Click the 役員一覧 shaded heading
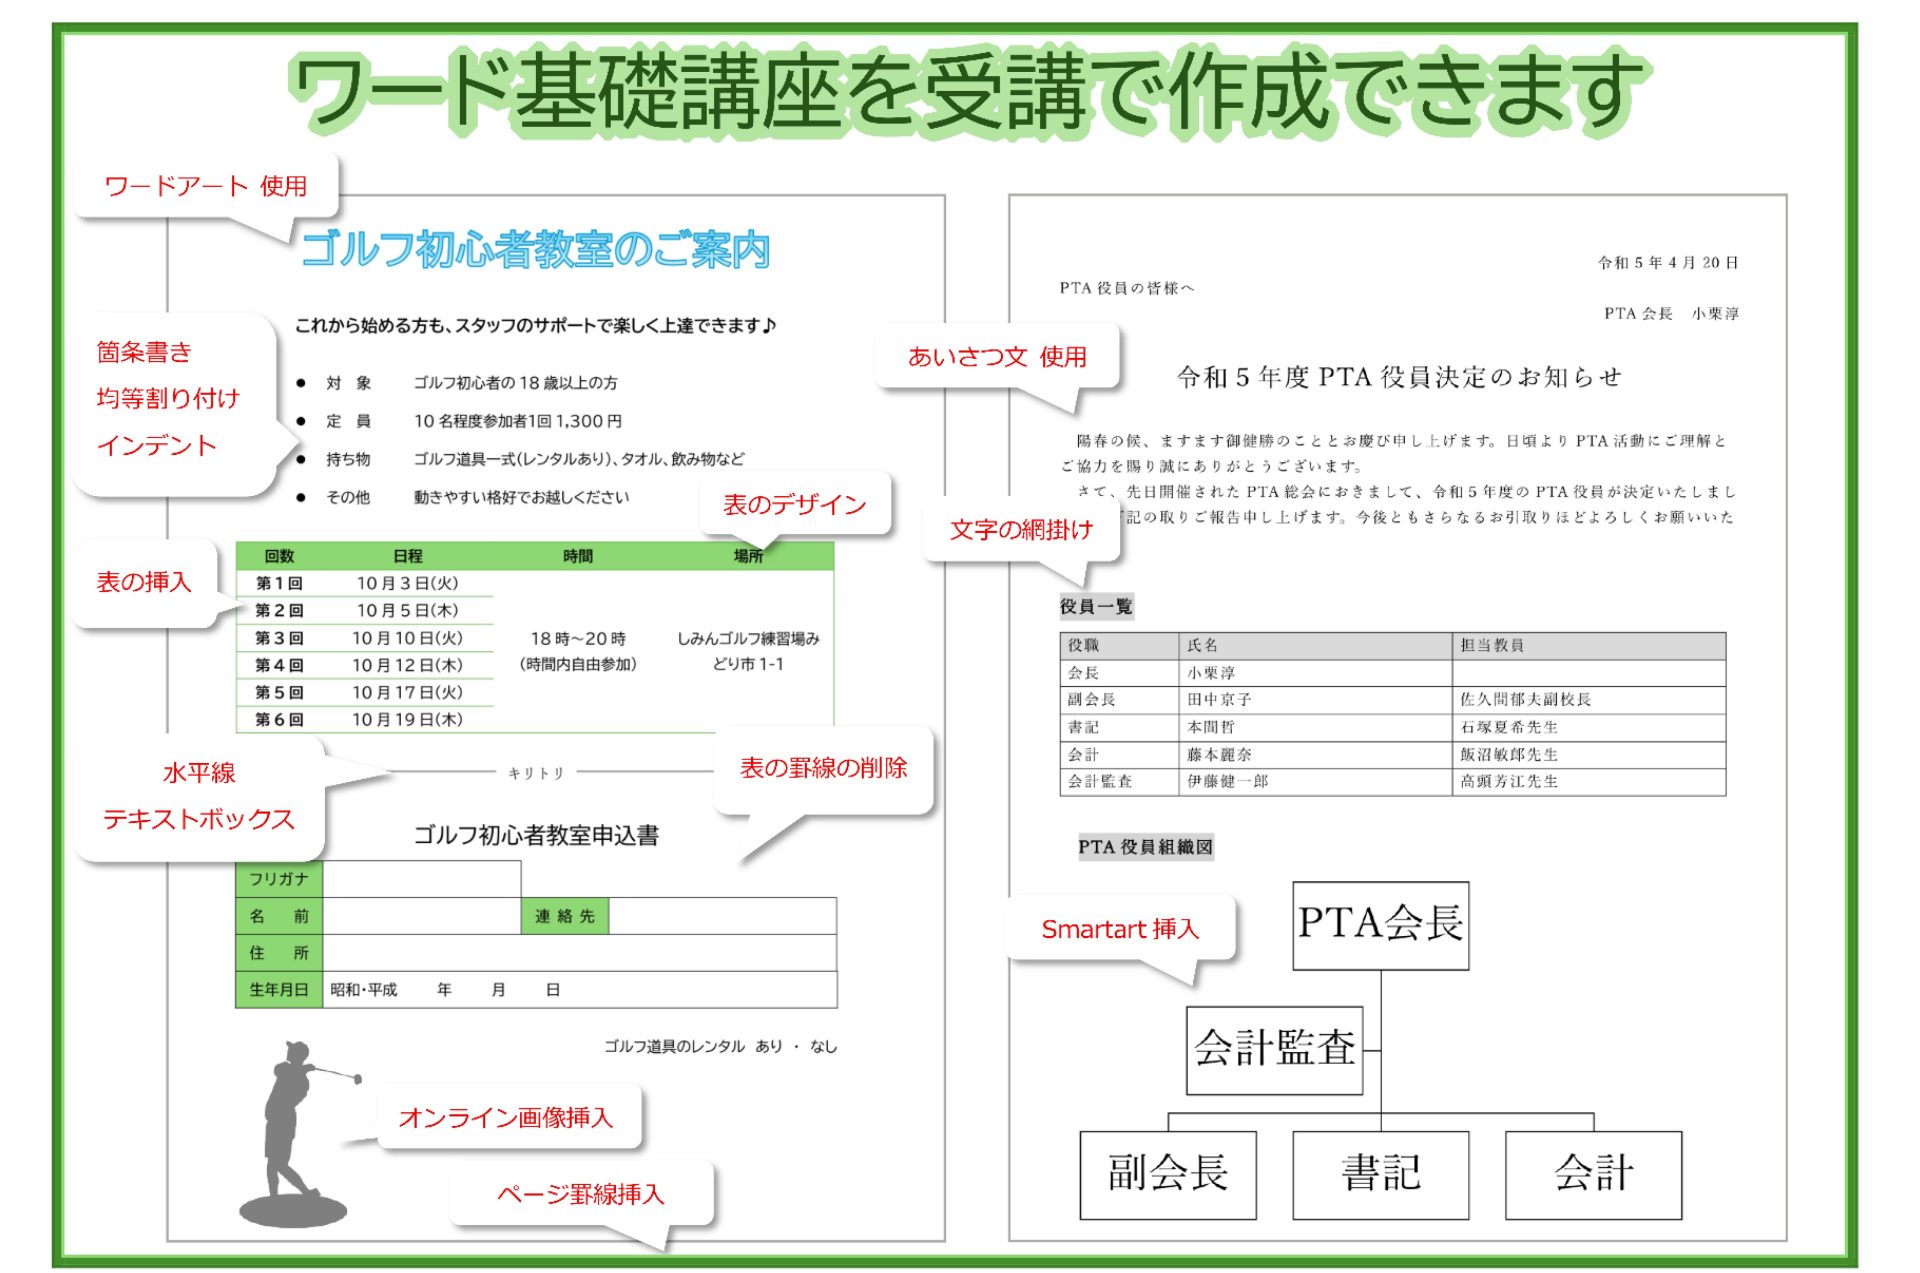The image size is (1920, 1273). click(x=1096, y=606)
